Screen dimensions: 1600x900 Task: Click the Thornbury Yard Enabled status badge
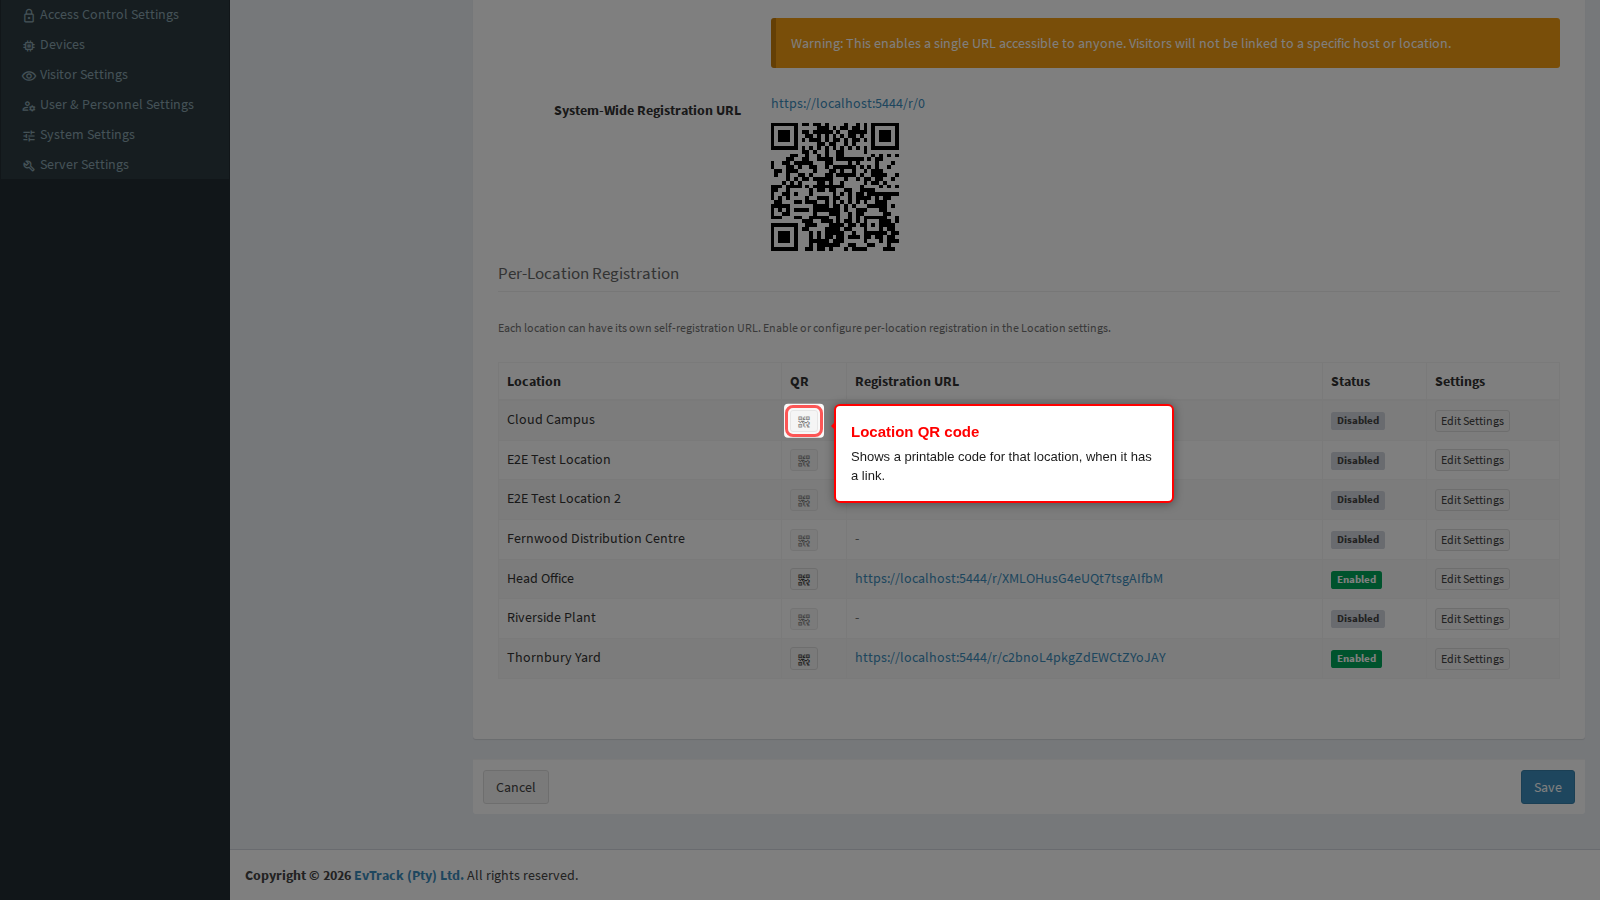[1356, 659]
